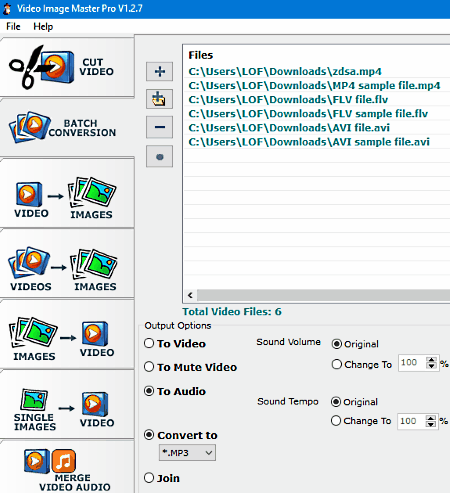Open the *.MP3 format dropdown

pos(187,453)
